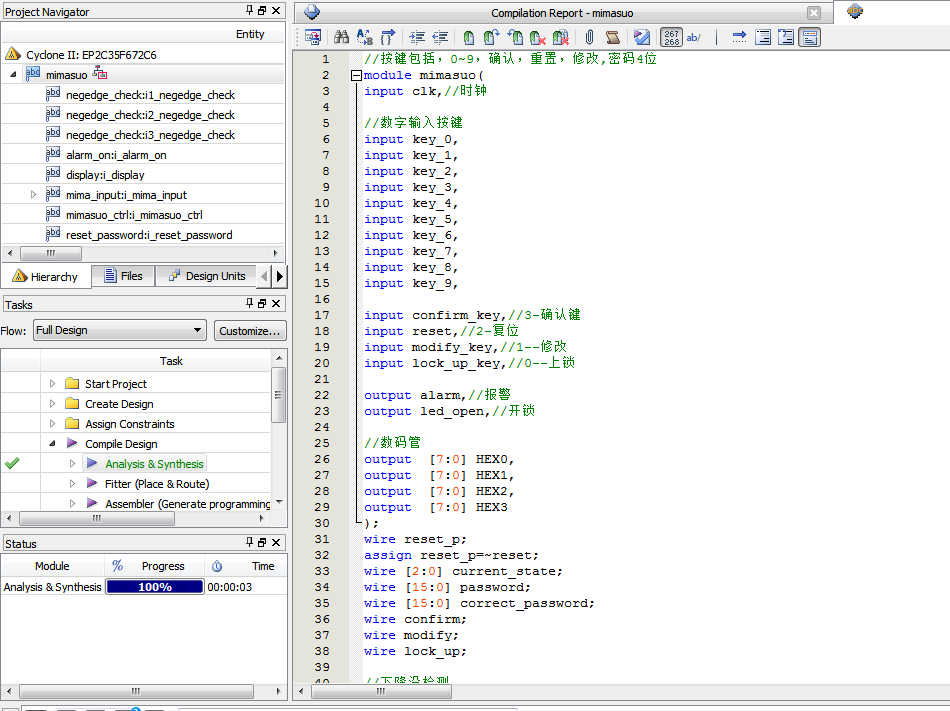Click the Task column header

(171, 361)
